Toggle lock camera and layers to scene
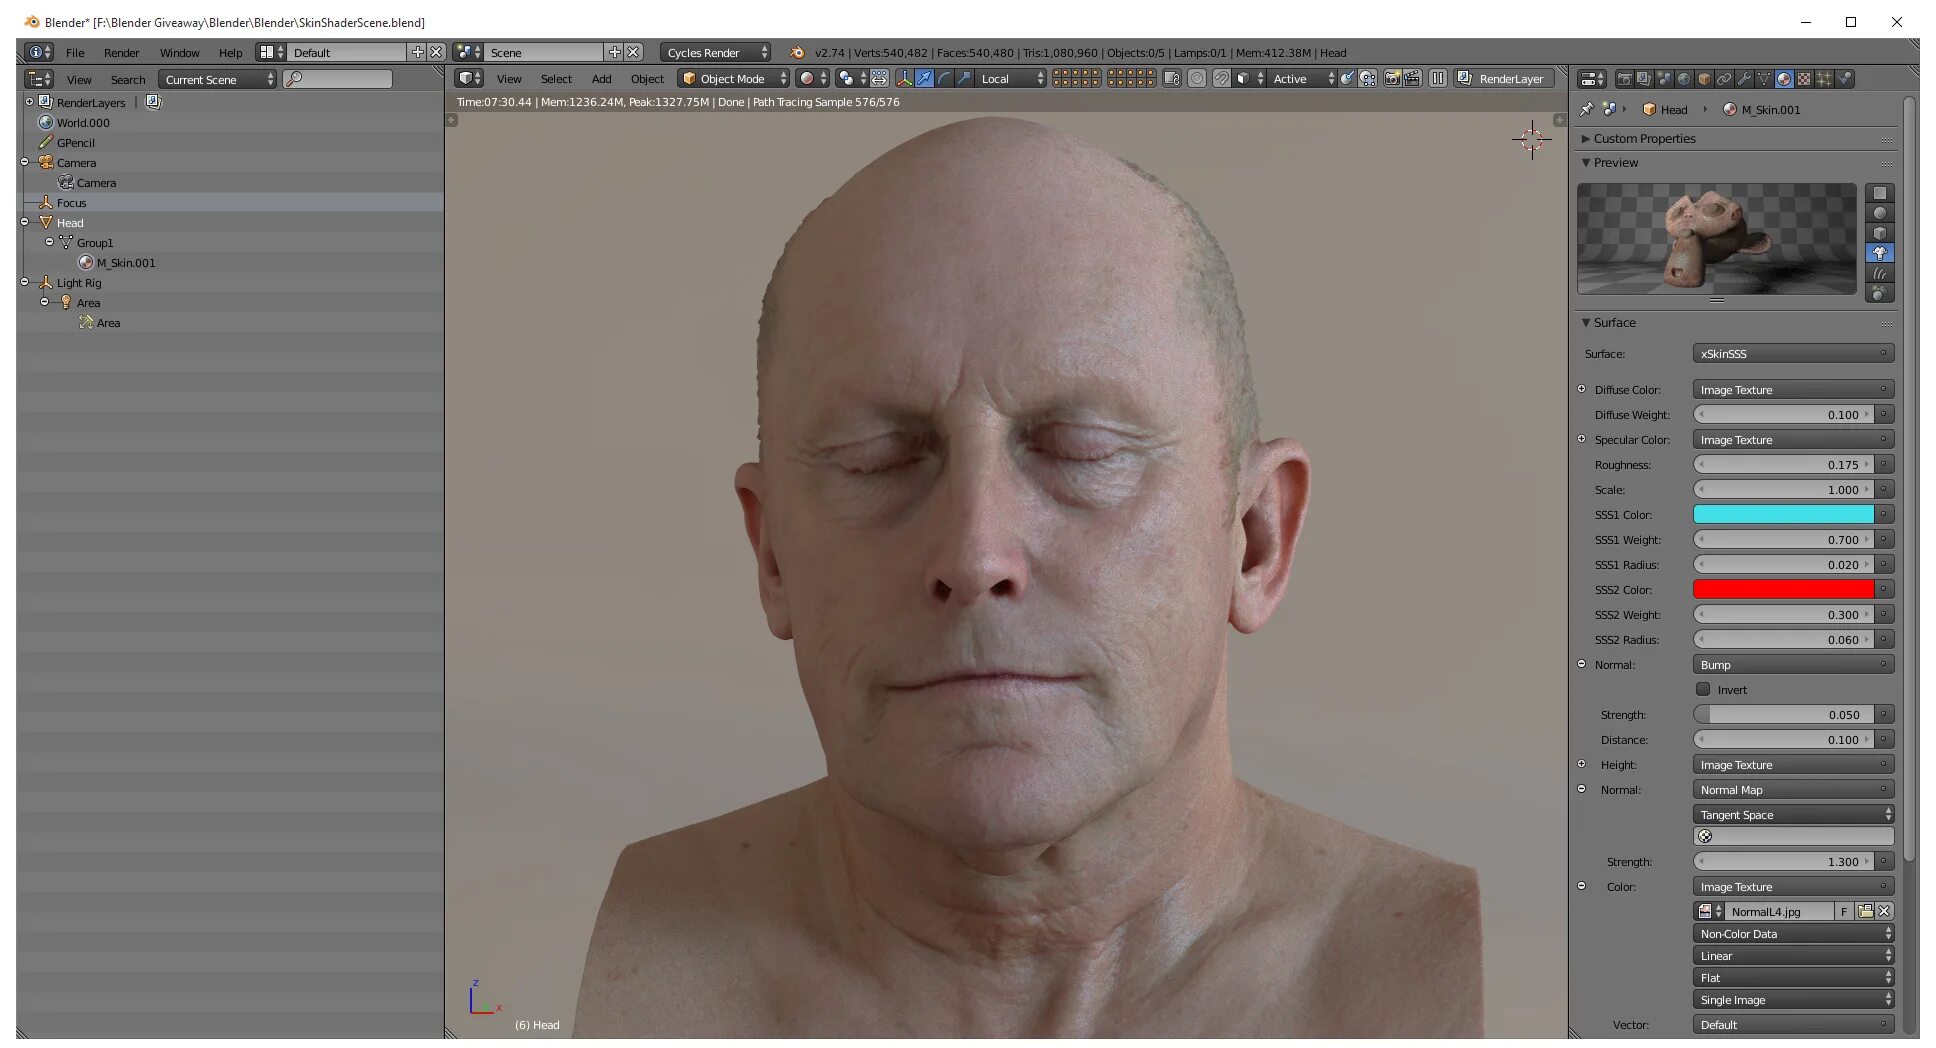1936x1048 pixels. point(1172,79)
